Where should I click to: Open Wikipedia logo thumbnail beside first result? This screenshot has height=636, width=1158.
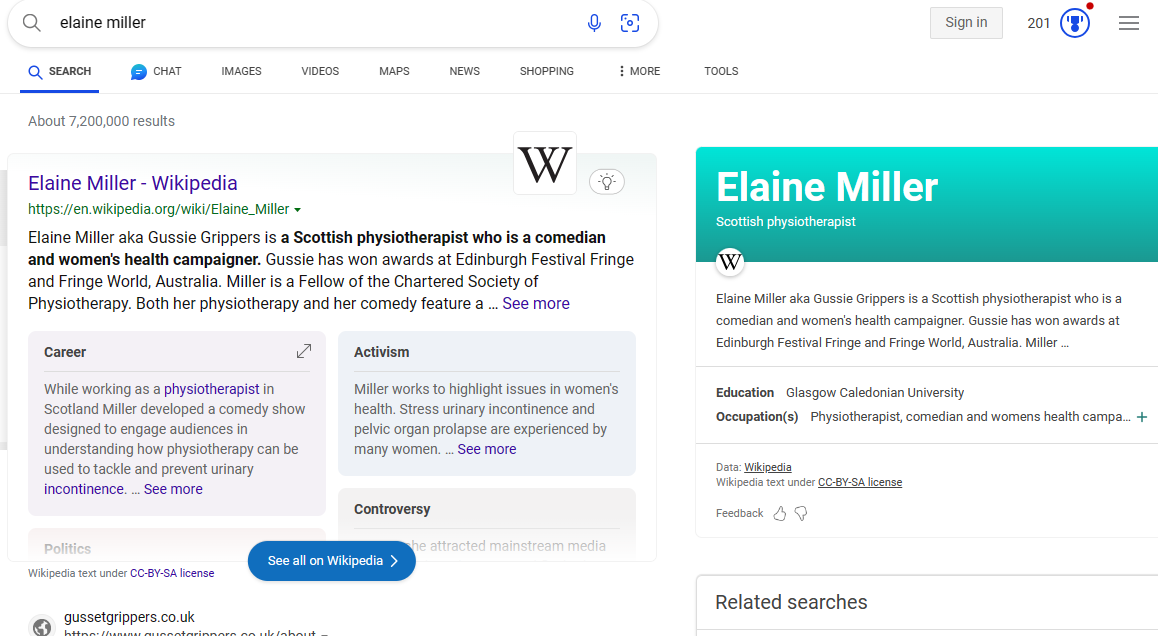pyautogui.click(x=545, y=163)
